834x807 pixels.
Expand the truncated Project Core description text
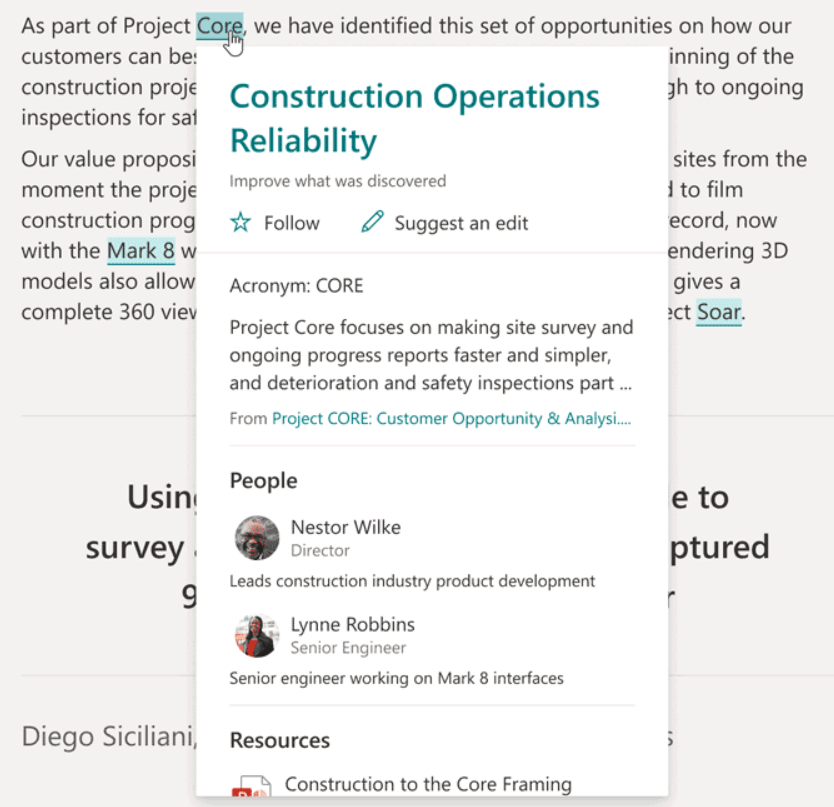pos(431,355)
